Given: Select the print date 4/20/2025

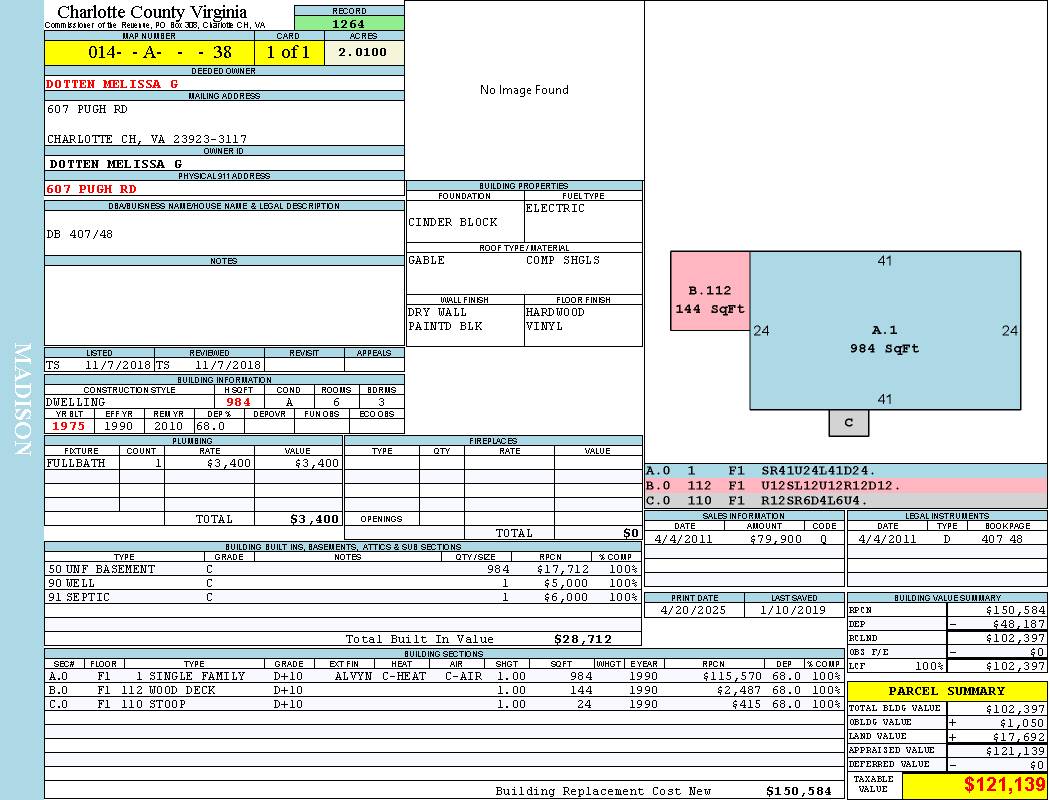Looking at the screenshot, I should (694, 610).
